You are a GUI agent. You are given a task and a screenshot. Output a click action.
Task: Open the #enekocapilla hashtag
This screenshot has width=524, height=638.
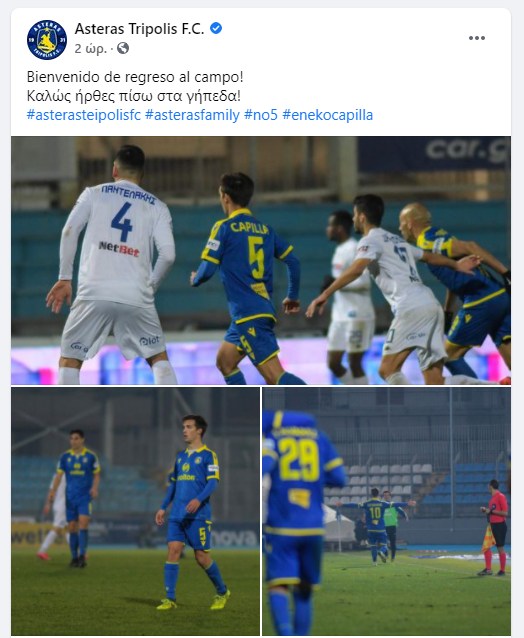(x=328, y=115)
